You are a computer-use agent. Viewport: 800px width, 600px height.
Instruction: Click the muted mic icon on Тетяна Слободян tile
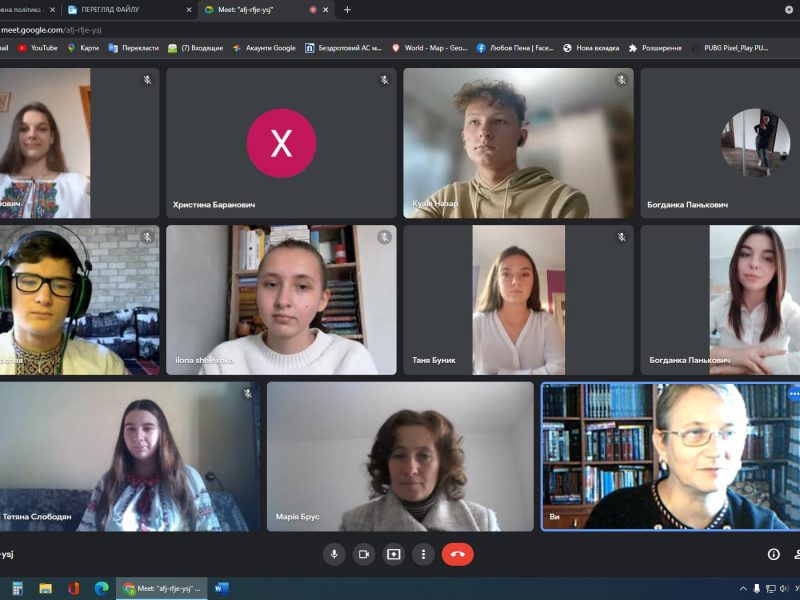247,394
